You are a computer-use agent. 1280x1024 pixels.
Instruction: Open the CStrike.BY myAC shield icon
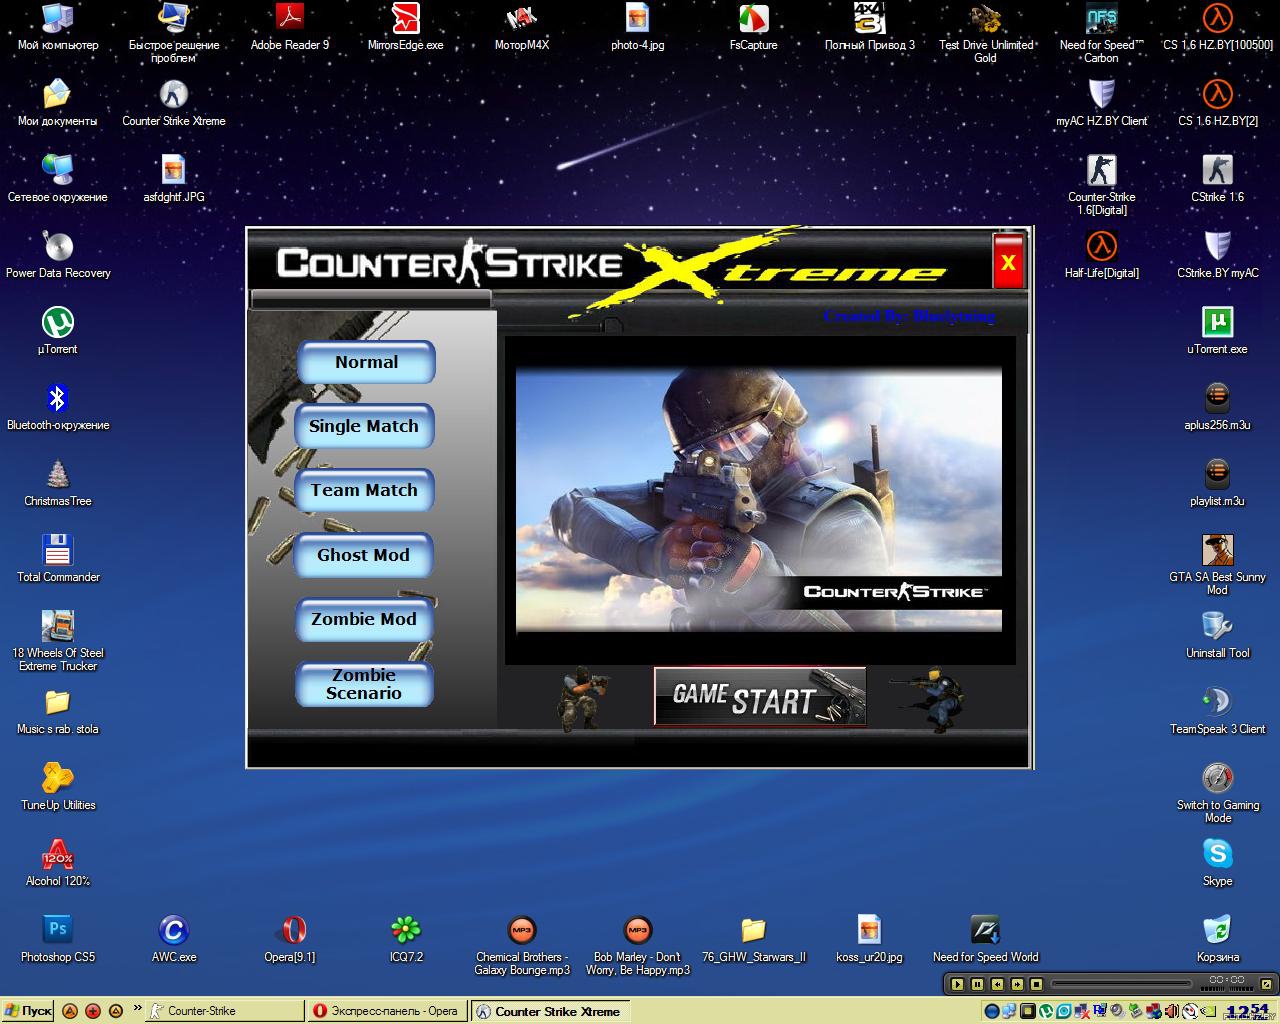pyautogui.click(x=1218, y=255)
